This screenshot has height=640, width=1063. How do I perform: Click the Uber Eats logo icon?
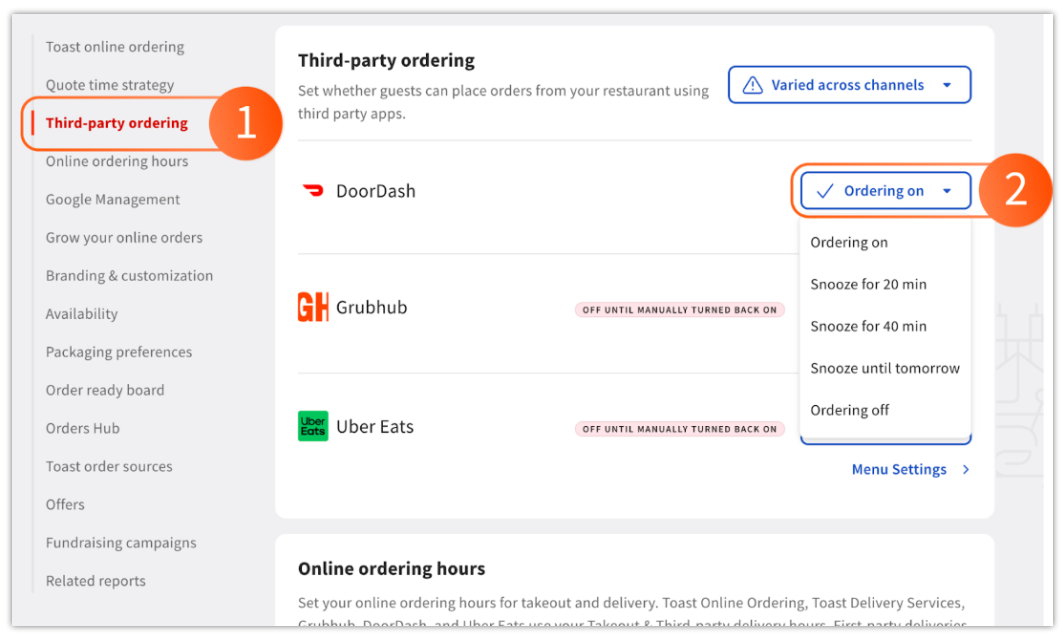coord(313,426)
